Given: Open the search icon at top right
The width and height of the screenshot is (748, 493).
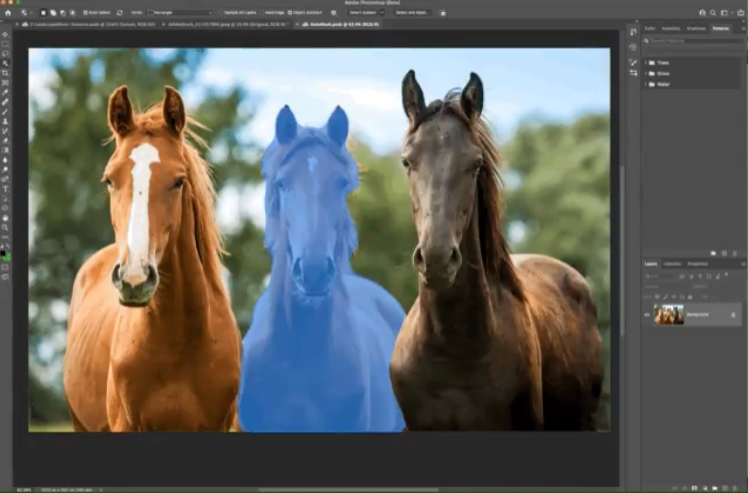Looking at the screenshot, I should 713,13.
